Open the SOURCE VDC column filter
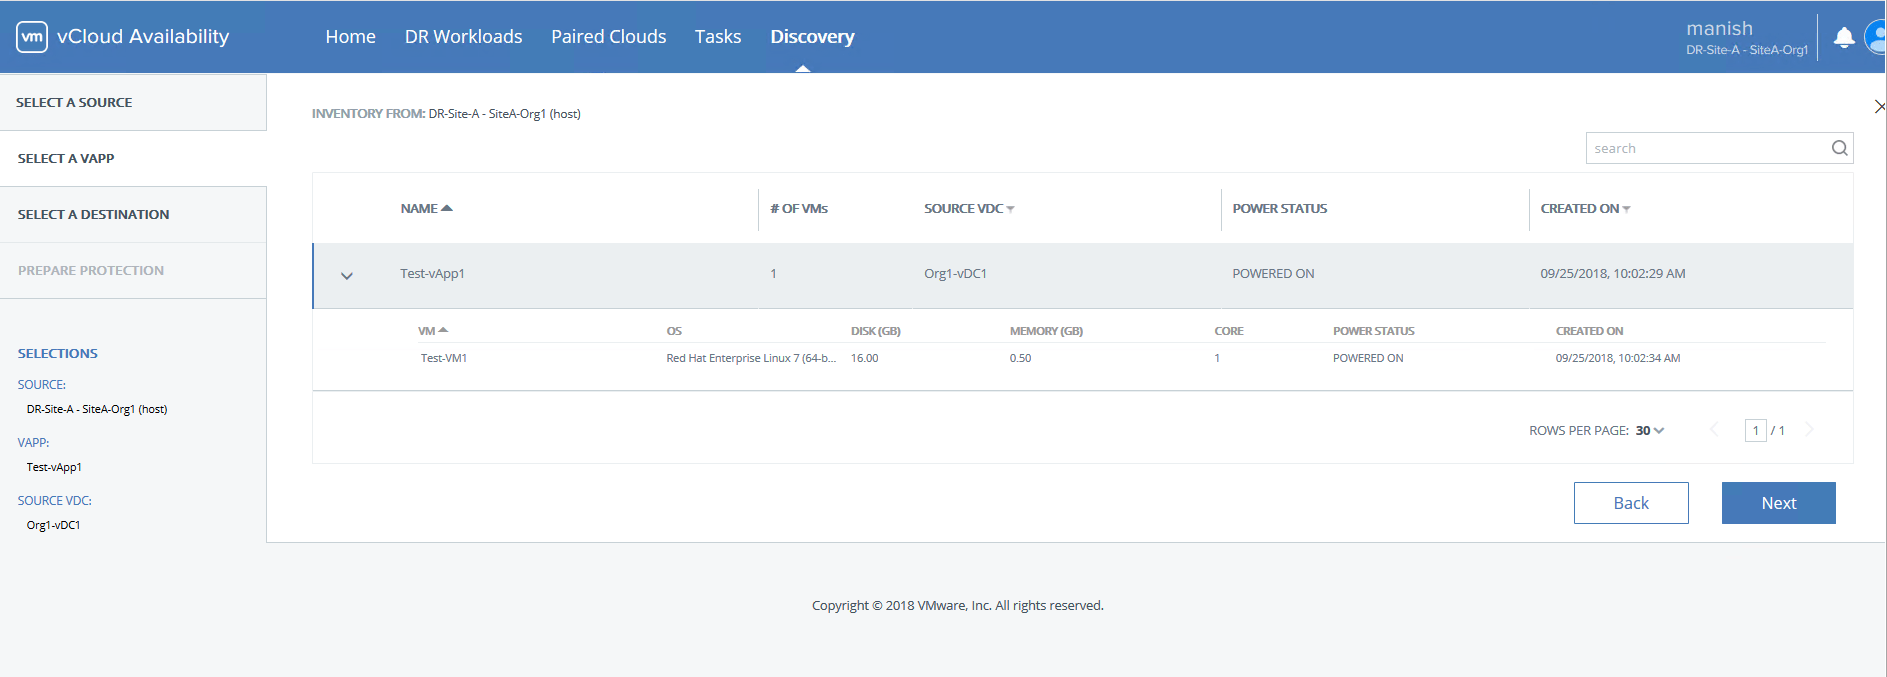Image resolution: width=1887 pixels, height=677 pixels. 1011,209
